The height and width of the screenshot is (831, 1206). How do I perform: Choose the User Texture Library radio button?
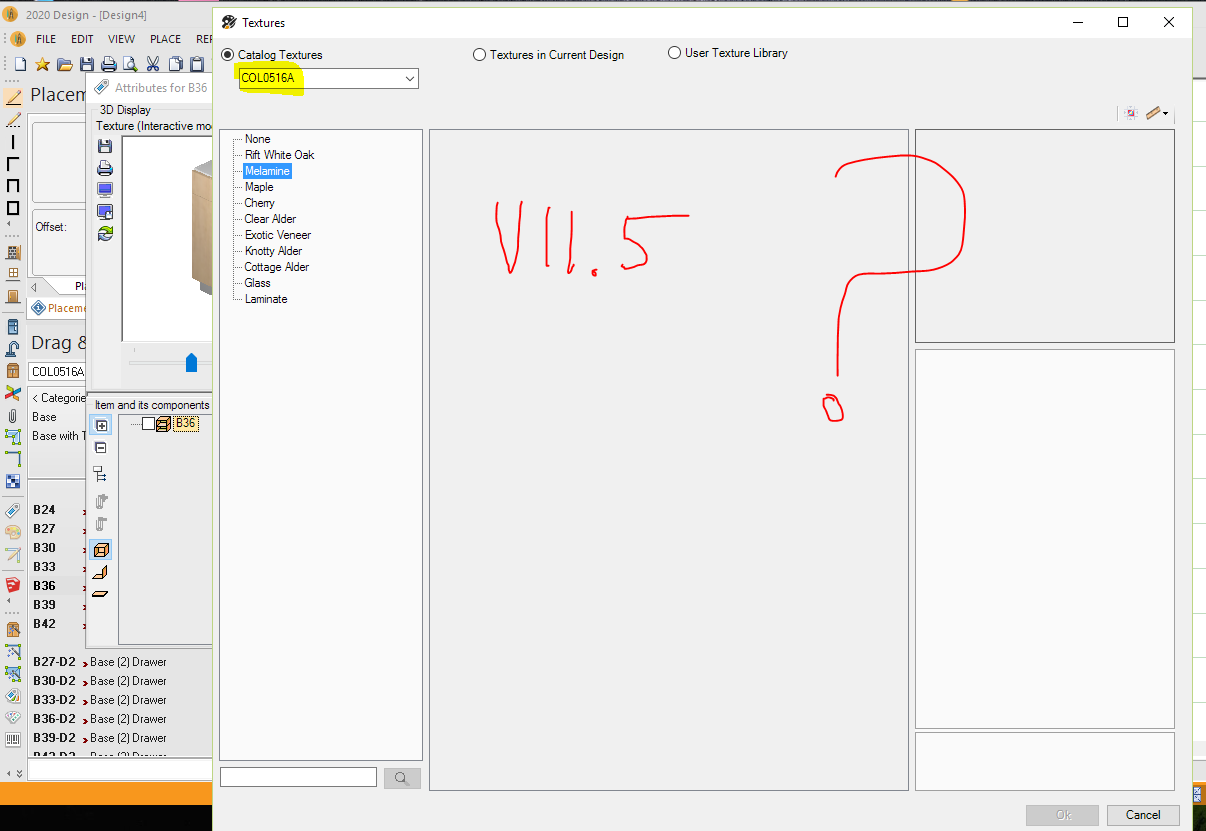pos(675,53)
